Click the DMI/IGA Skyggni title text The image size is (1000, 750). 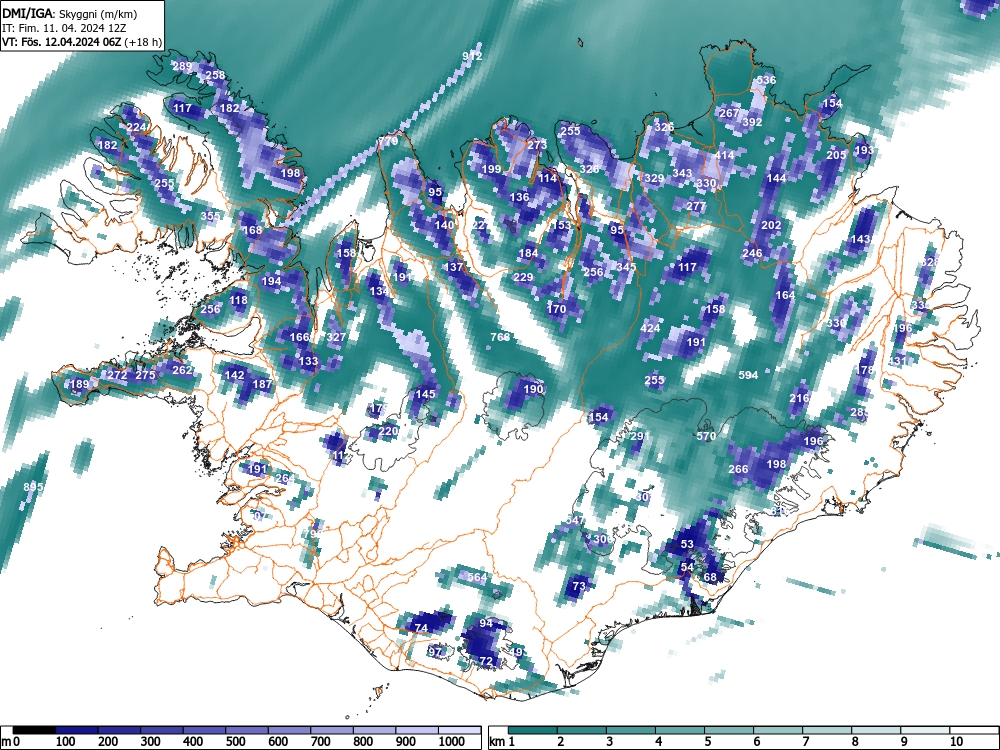tap(69, 13)
